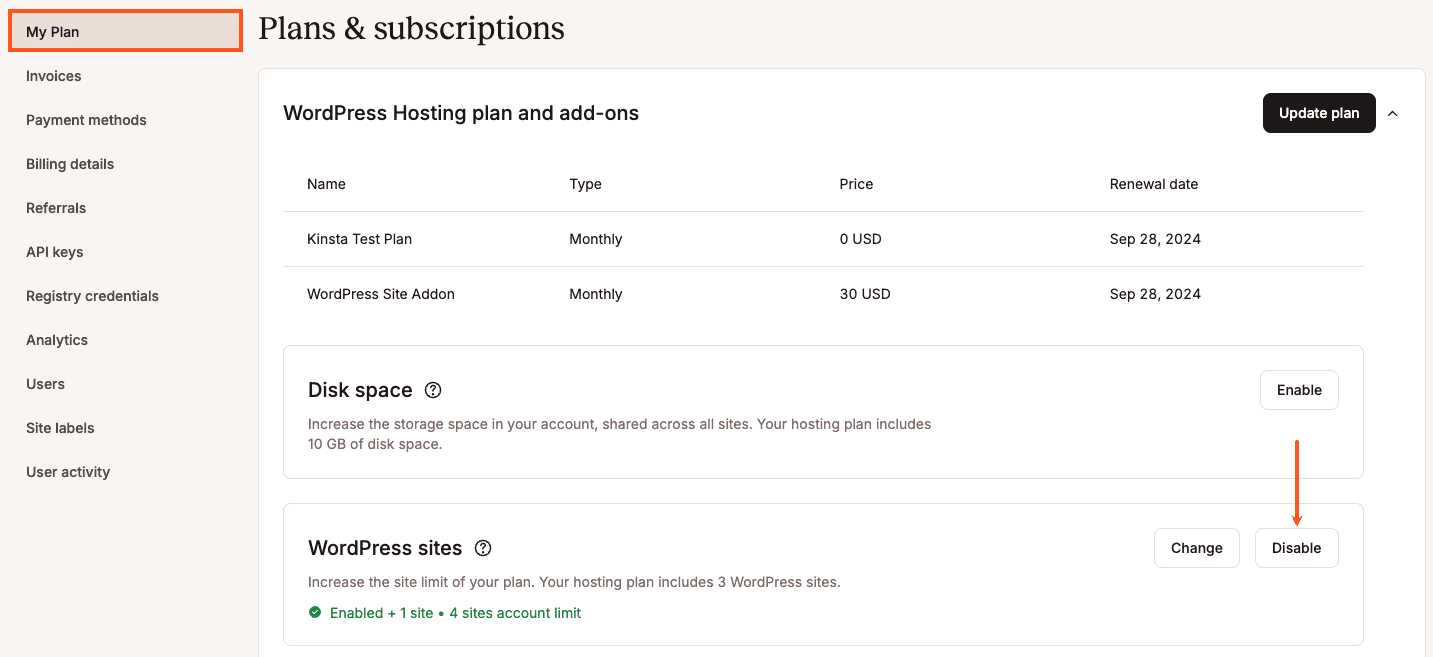Disable the WordPress sites add-on

pos(1296,548)
